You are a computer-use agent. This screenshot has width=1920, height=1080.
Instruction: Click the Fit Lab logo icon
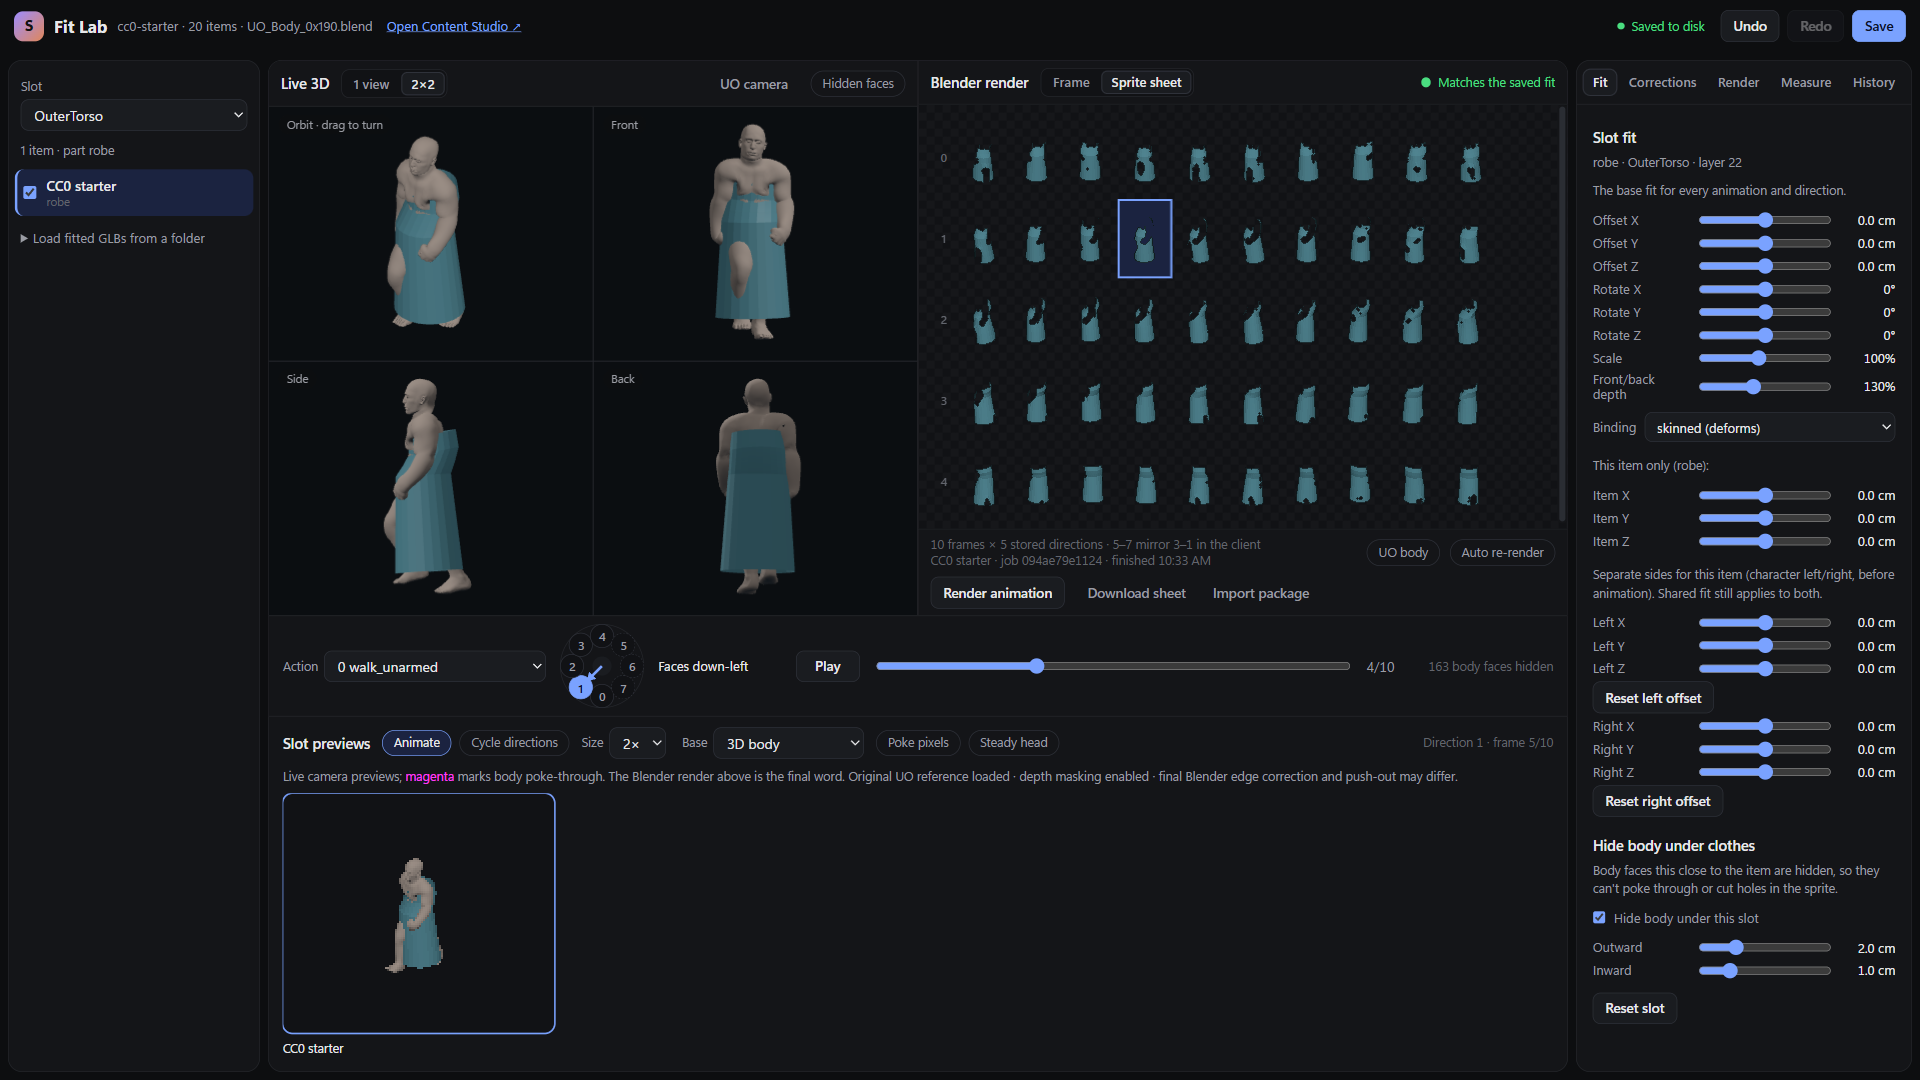[x=28, y=26]
